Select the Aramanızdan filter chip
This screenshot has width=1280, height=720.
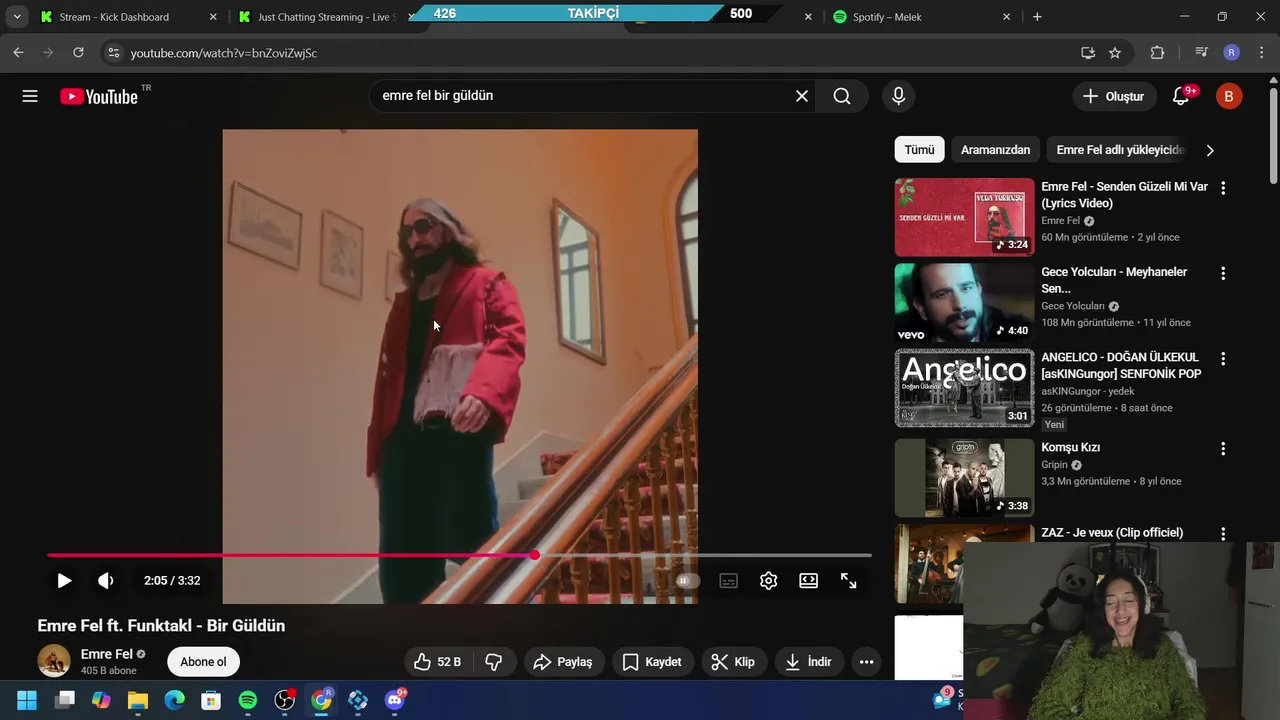[995, 150]
